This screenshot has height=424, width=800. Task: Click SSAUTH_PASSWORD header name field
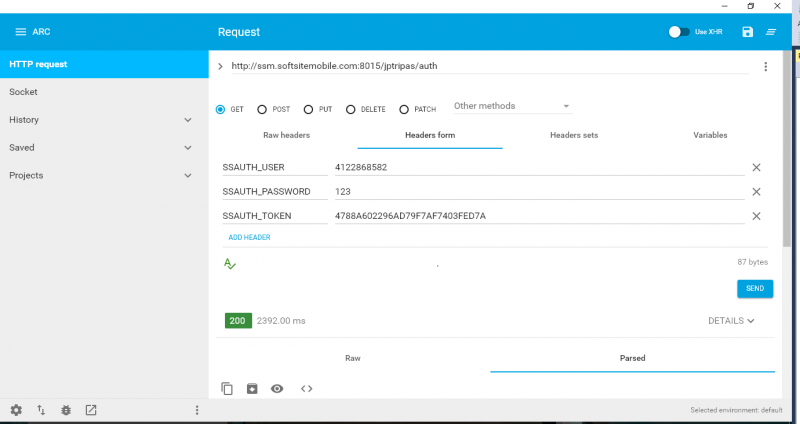click(x=274, y=192)
